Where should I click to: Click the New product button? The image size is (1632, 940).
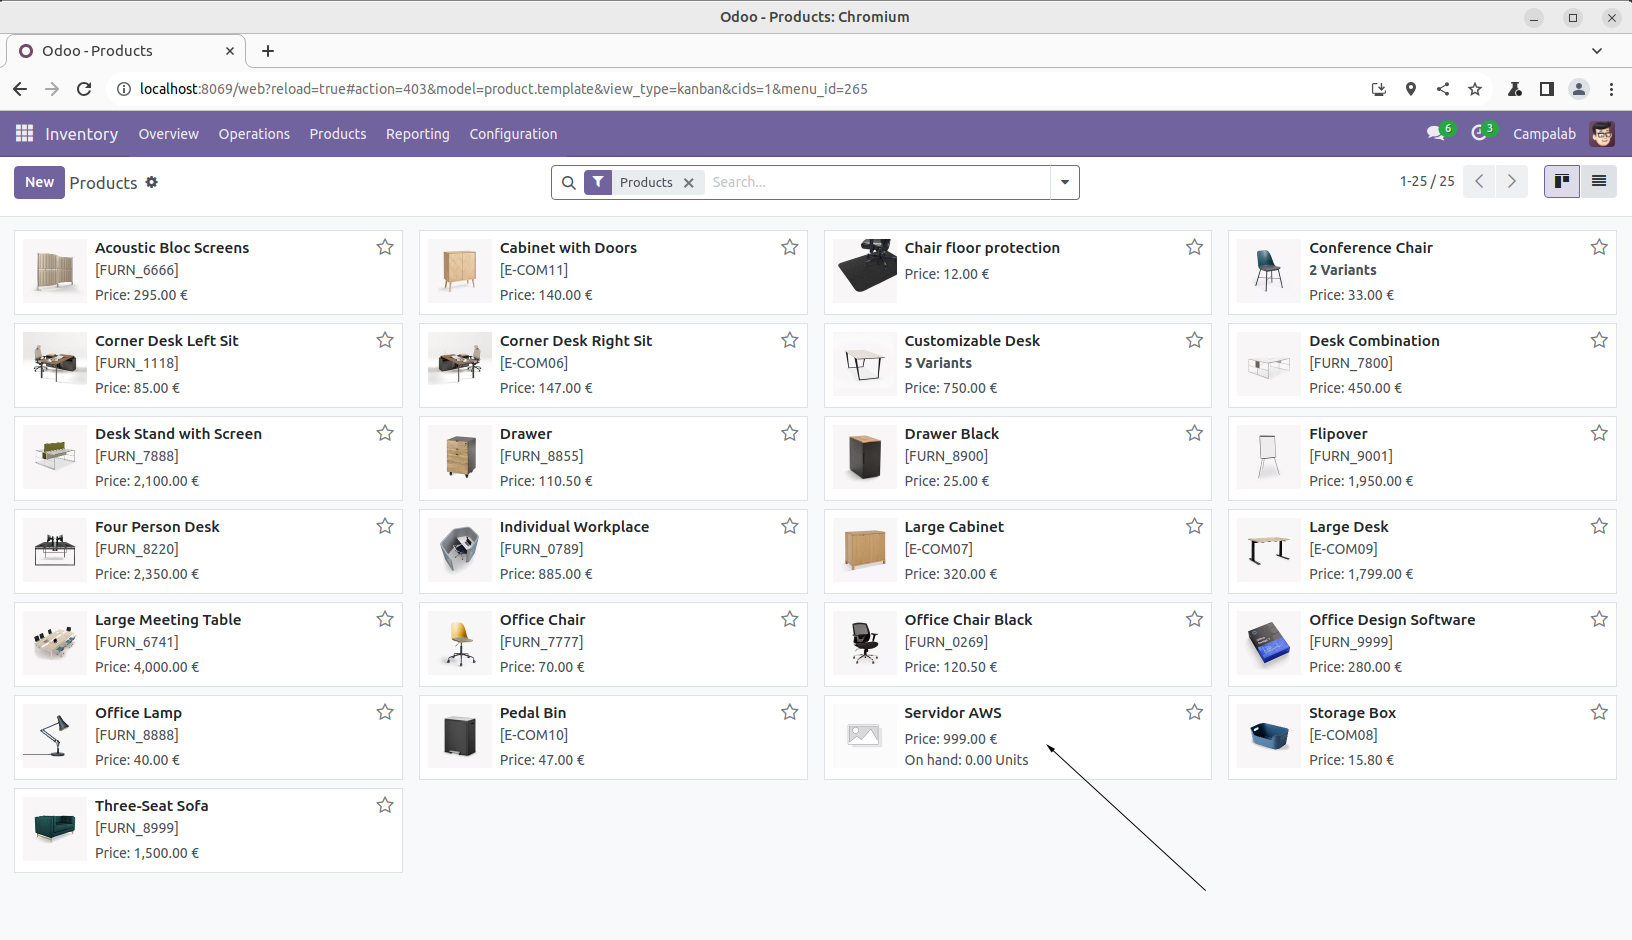tap(39, 183)
